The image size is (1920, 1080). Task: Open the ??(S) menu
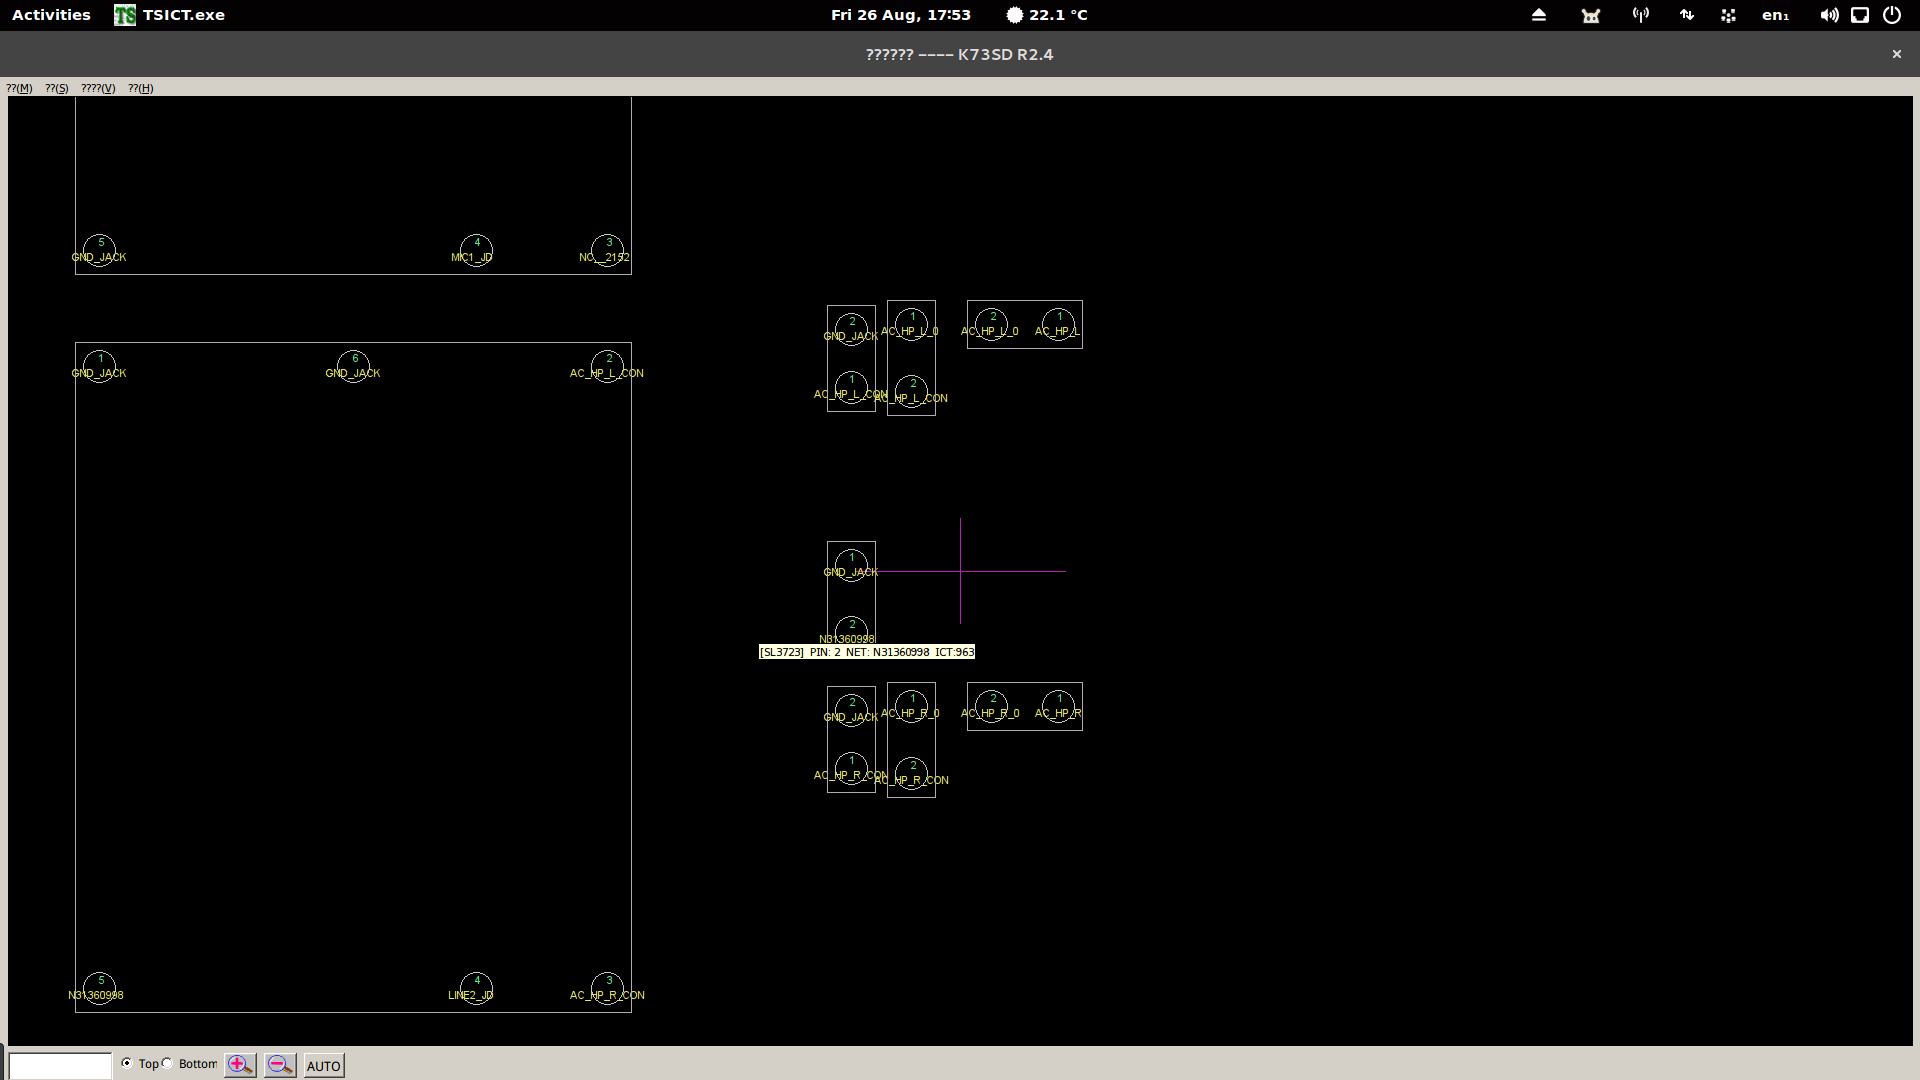click(x=57, y=88)
